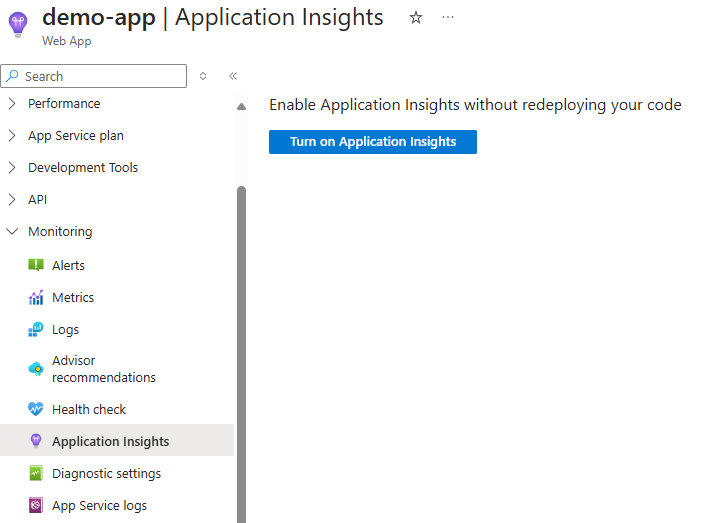726x523 pixels.
Task: Favorite demo-app with the star icon
Action: pyautogui.click(x=416, y=18)
